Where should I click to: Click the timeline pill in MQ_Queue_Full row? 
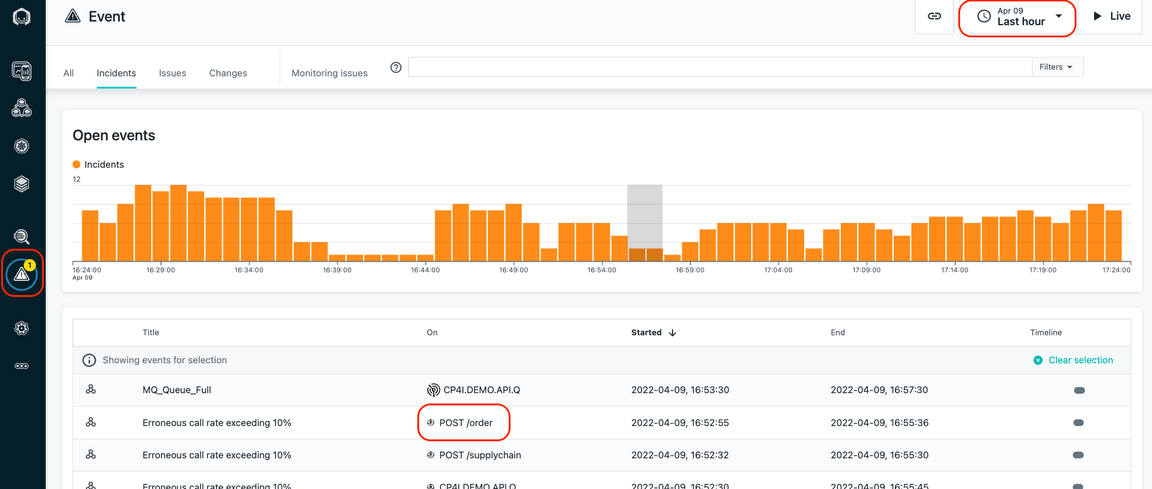click(1079, 391)
